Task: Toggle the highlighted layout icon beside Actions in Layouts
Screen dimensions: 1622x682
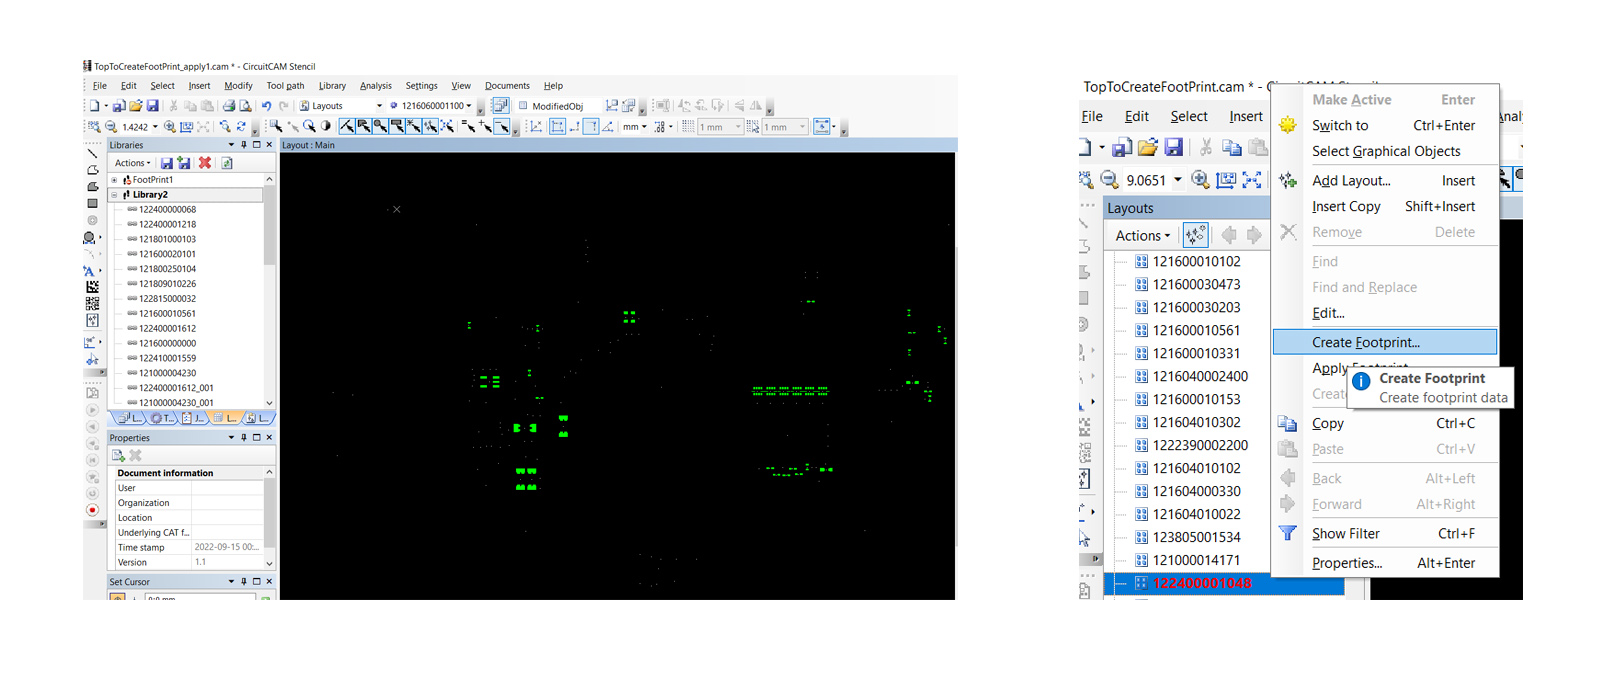Action: [1195, 235]
